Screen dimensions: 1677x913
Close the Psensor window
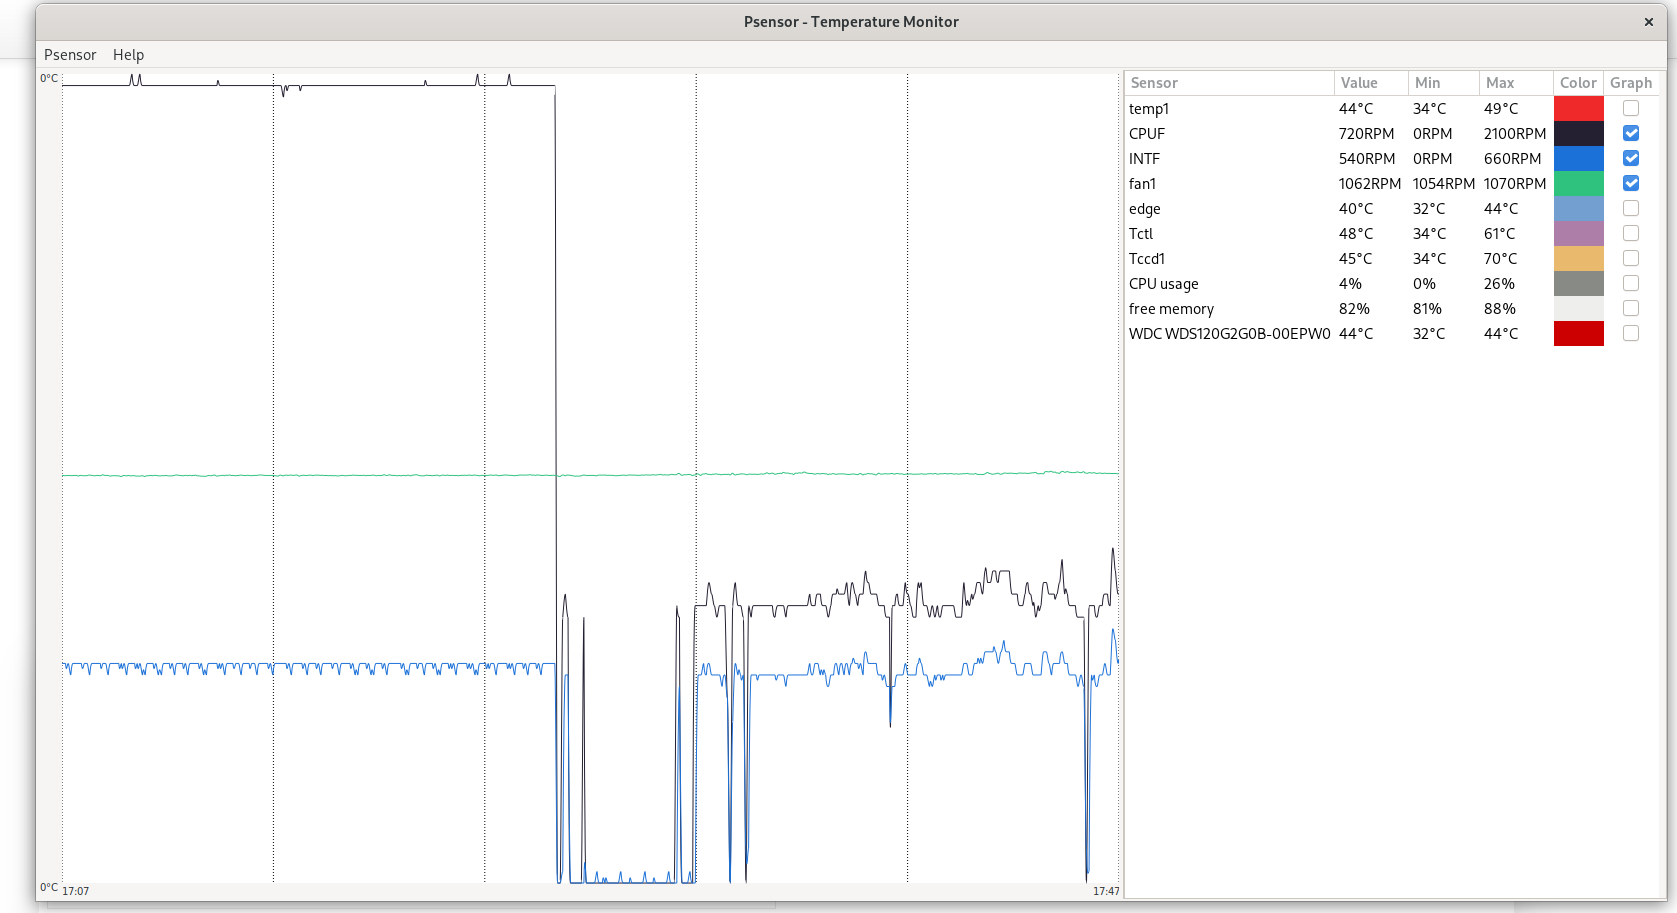coord(1649,22)
